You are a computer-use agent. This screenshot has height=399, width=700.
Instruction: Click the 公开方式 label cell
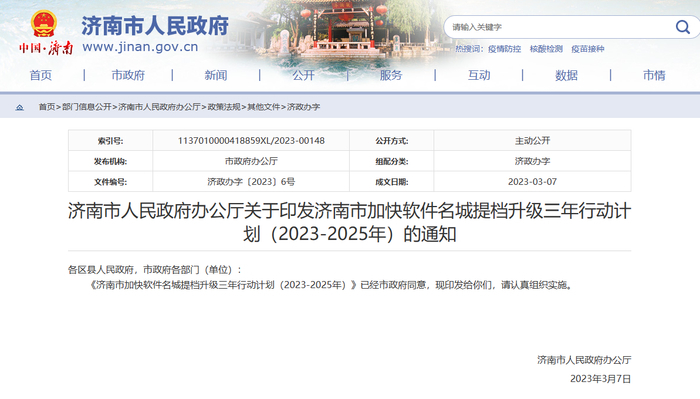coord(392,141)
